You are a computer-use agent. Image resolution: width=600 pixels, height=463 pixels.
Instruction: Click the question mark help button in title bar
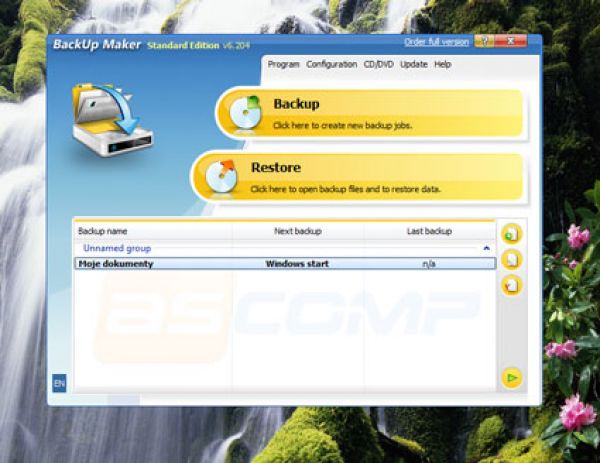[484, 41]
